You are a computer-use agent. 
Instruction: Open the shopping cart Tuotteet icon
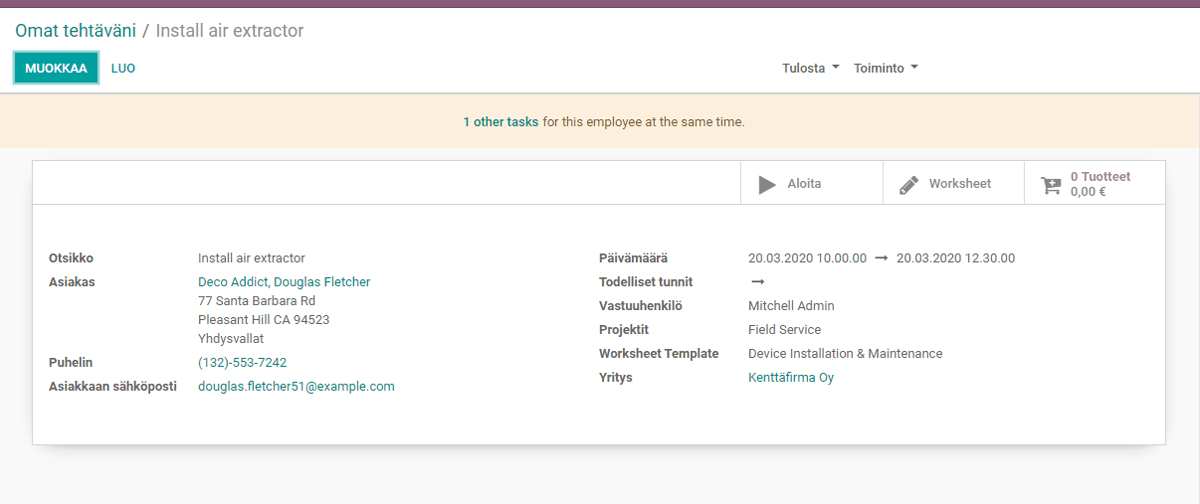point(1050,184)
